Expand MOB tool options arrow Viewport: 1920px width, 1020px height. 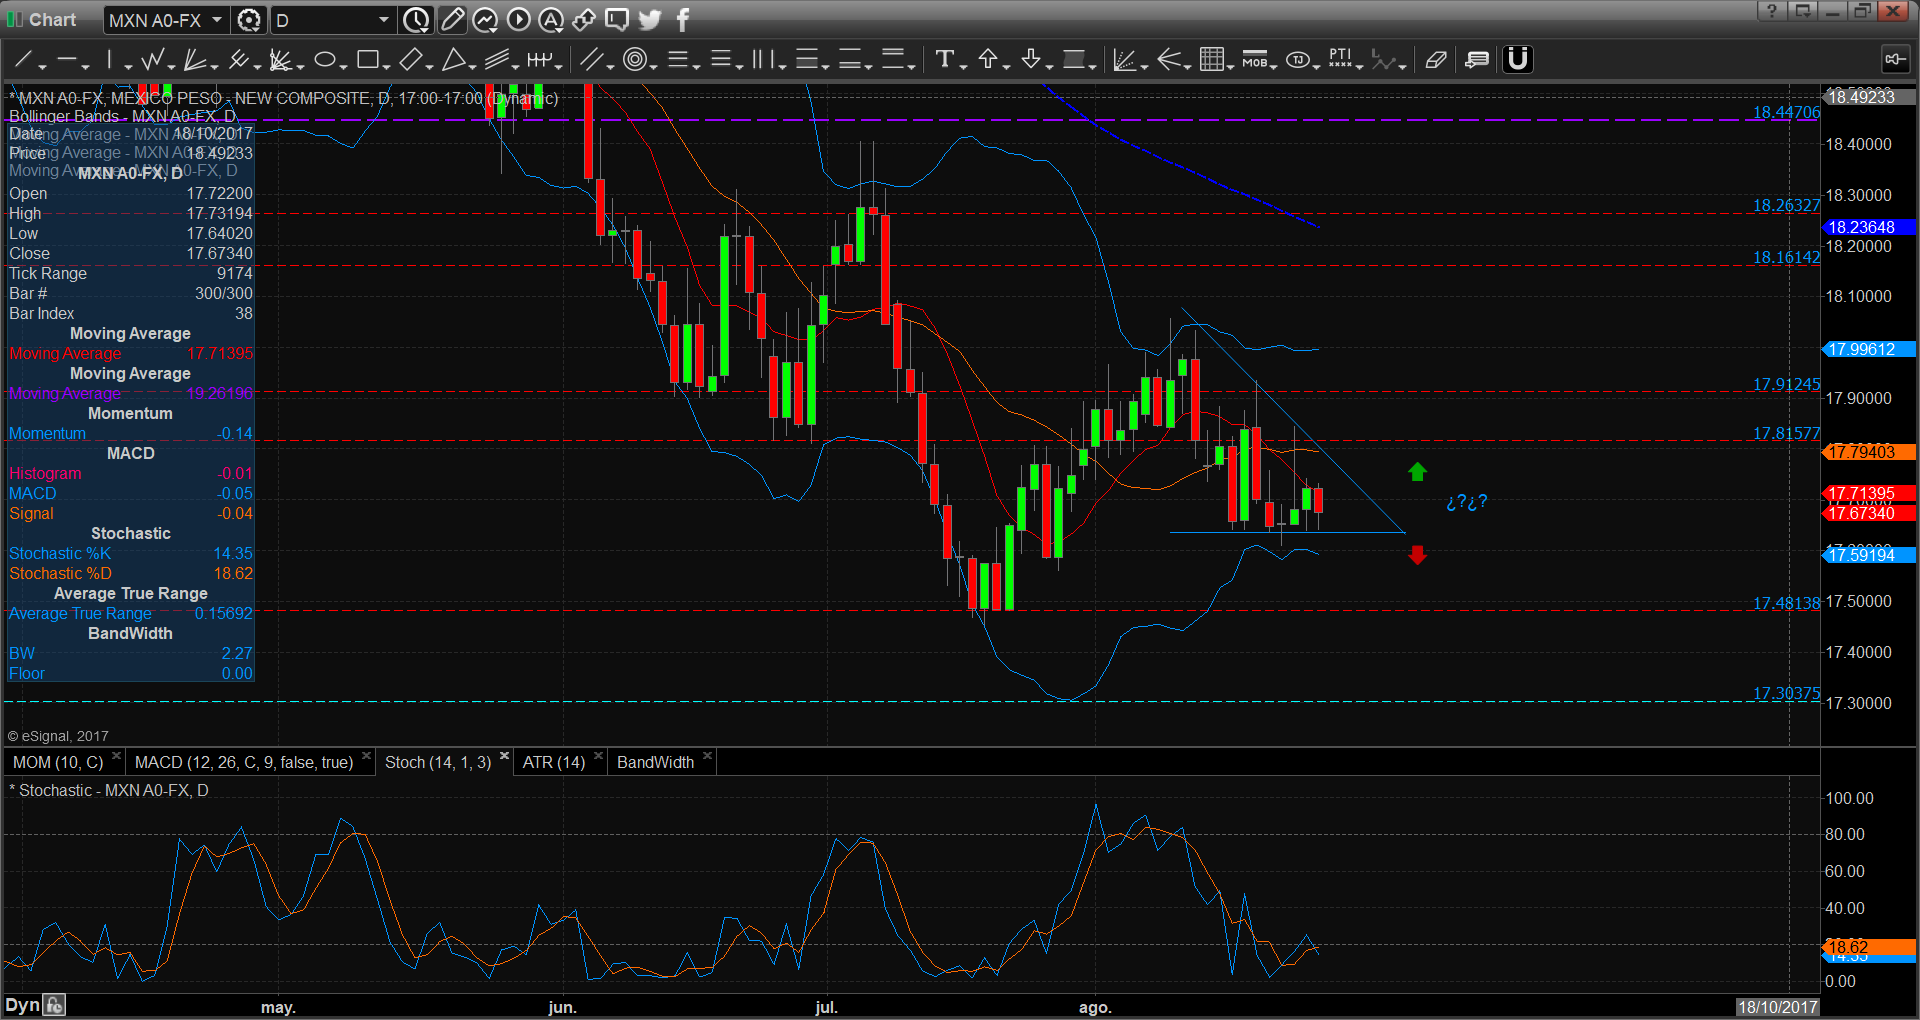coord(1274,66)
